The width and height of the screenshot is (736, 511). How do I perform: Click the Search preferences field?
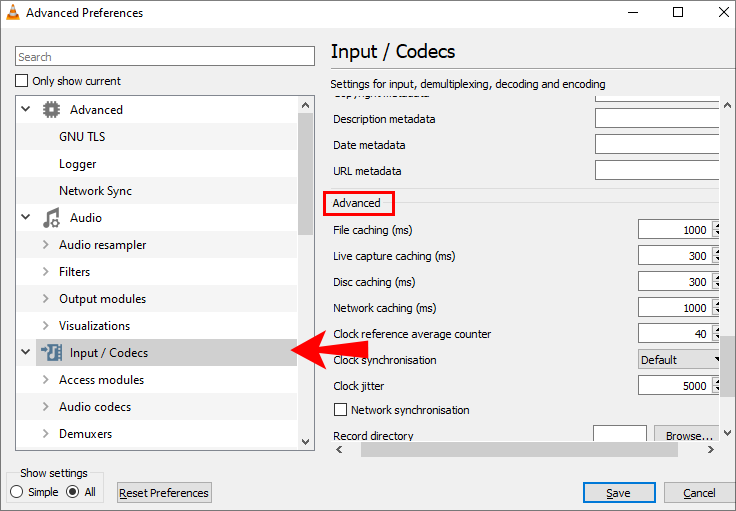[x=165, y=57]
